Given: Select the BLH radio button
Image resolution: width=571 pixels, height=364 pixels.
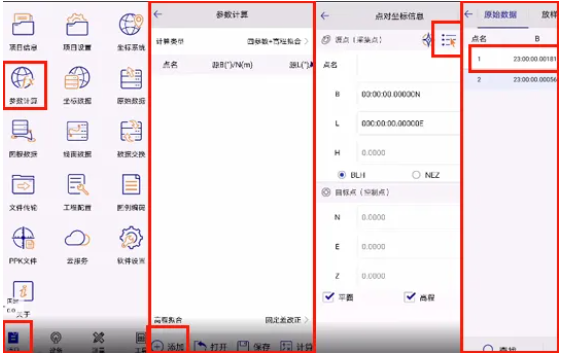Looking at the screenshot, I should click(342, 175).
